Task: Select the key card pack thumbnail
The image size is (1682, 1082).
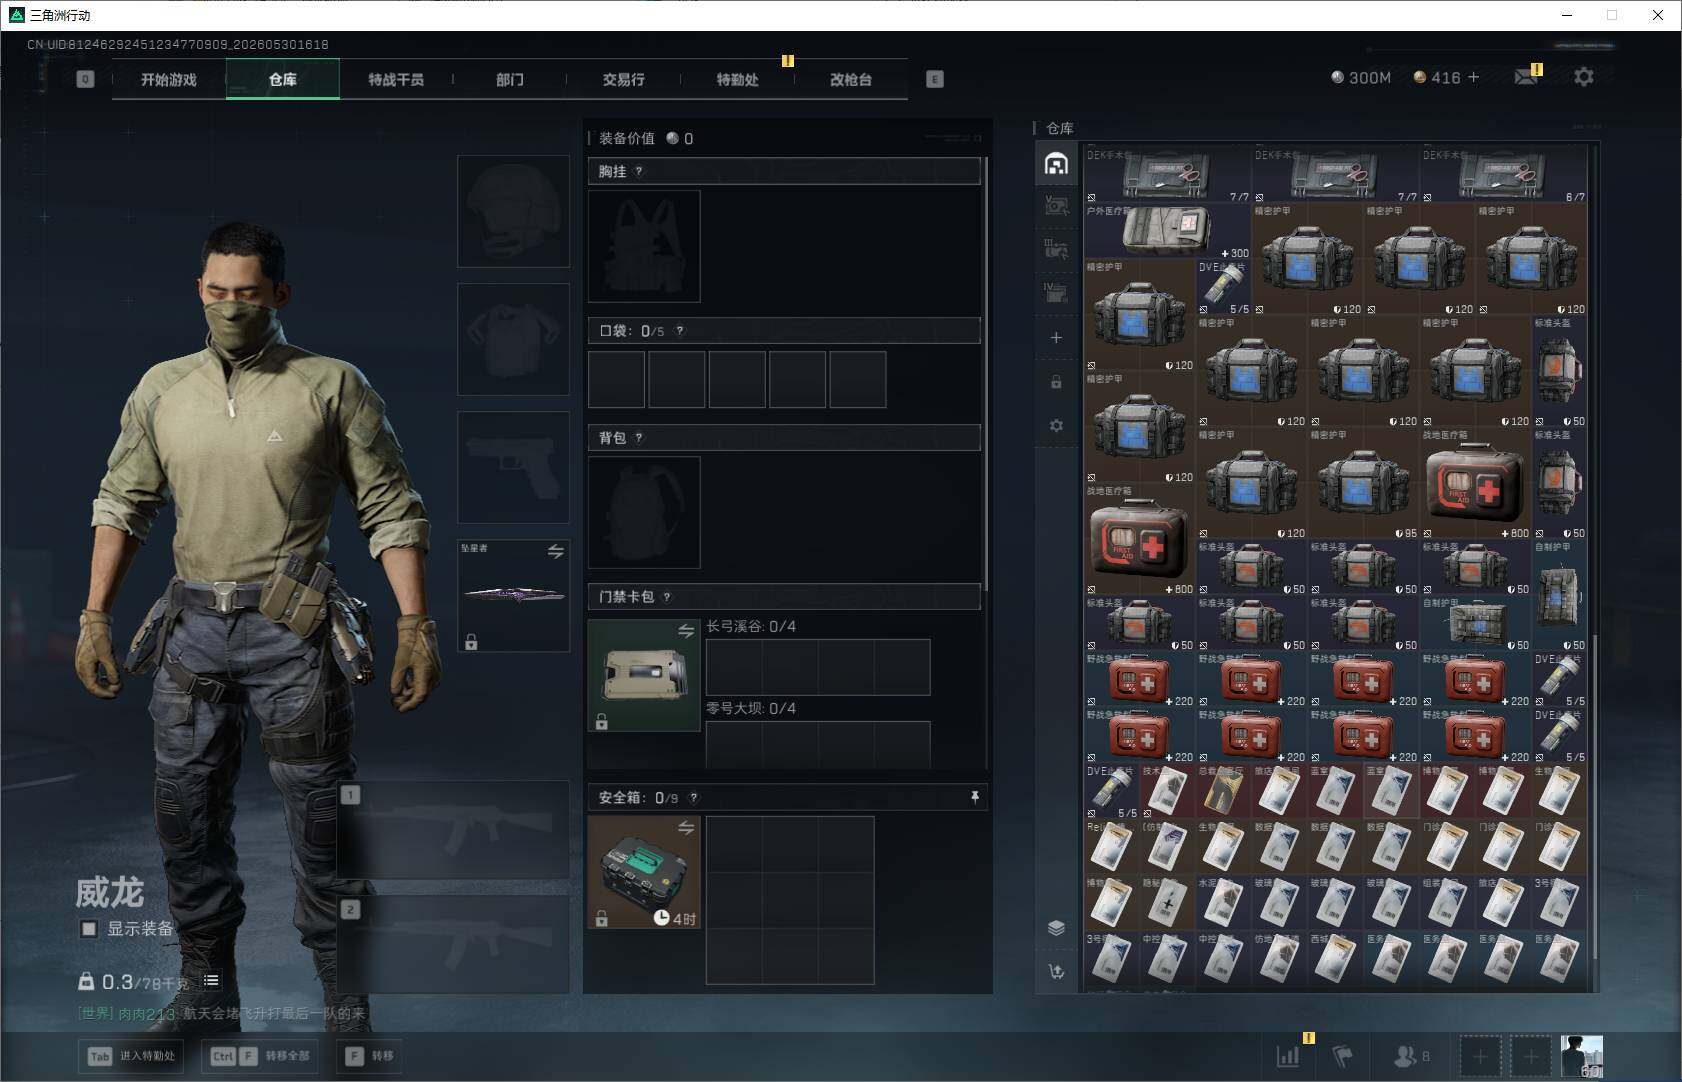Action: coord(644,675)
